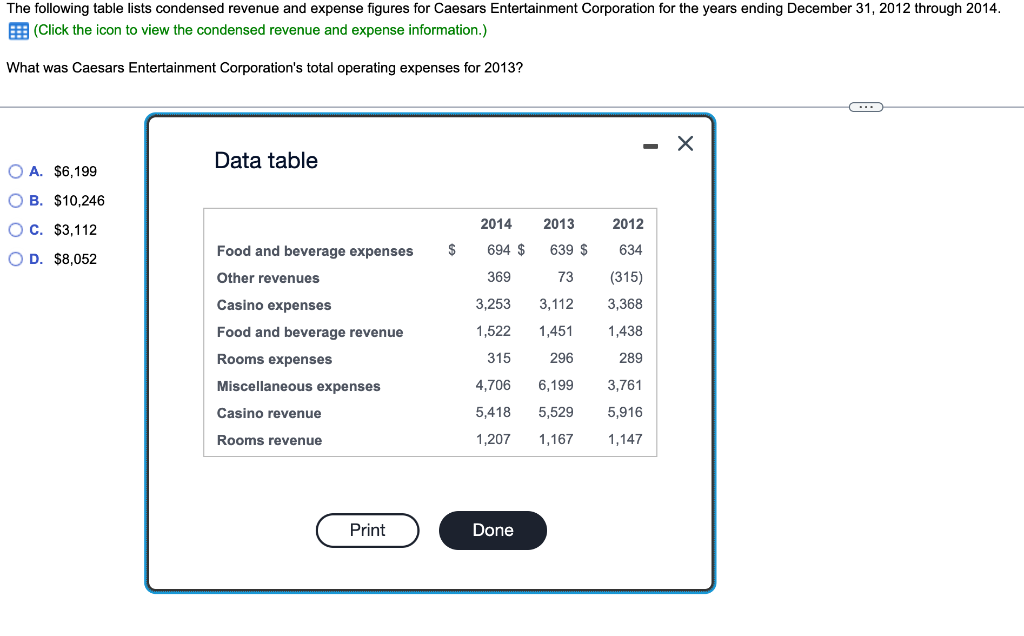Click the Casino revenue row label

(x=269, y=413)
